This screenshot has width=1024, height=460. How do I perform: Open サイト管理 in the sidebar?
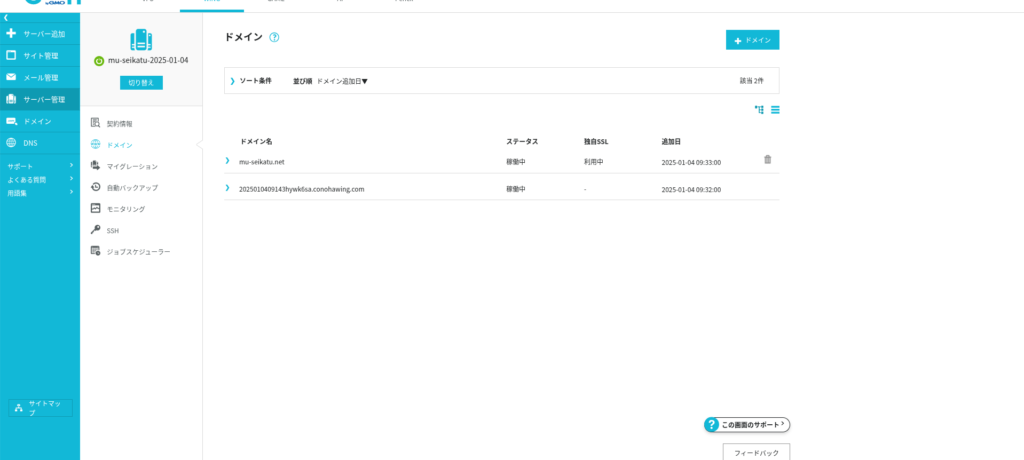40,56
